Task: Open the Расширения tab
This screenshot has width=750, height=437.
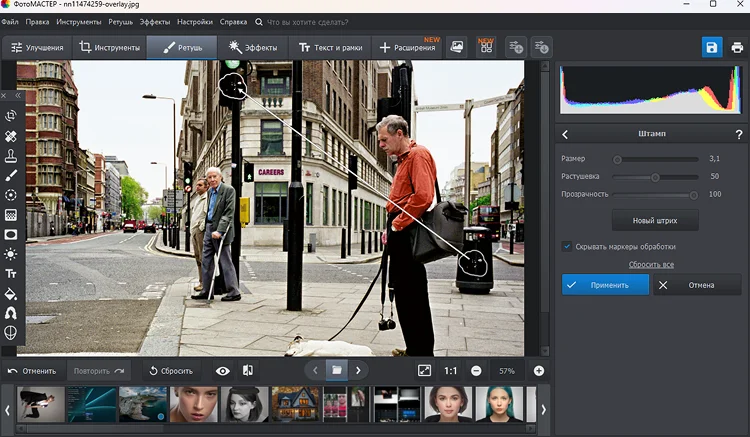Action: [x=408, y=47]
